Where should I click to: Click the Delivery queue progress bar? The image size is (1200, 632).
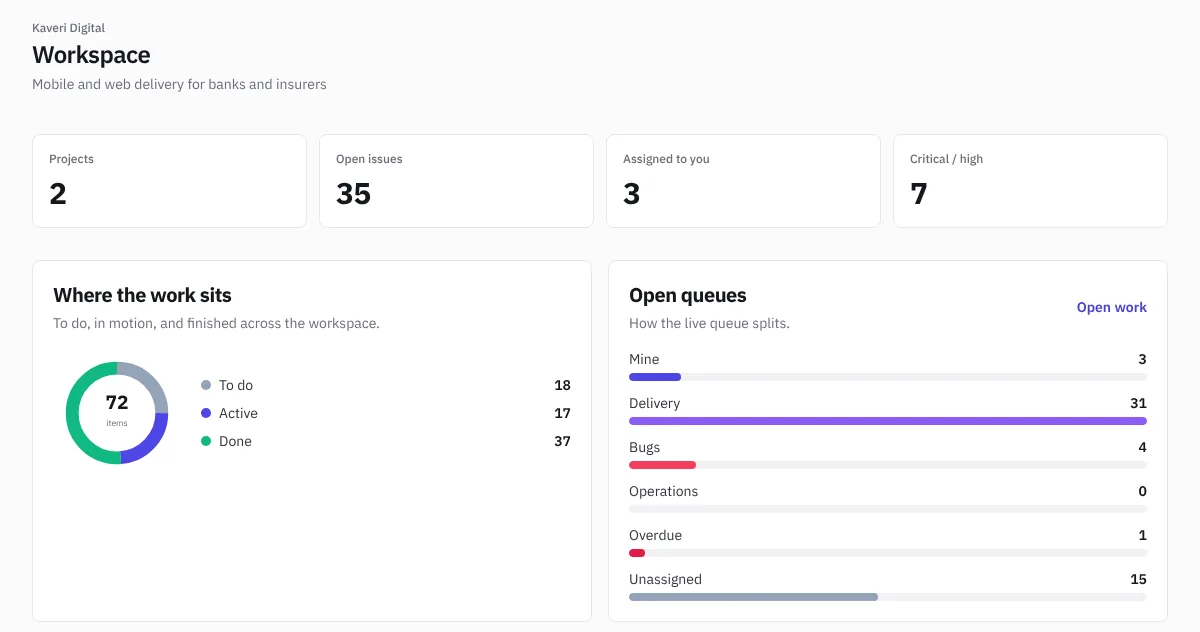click(x=888, y=421)
